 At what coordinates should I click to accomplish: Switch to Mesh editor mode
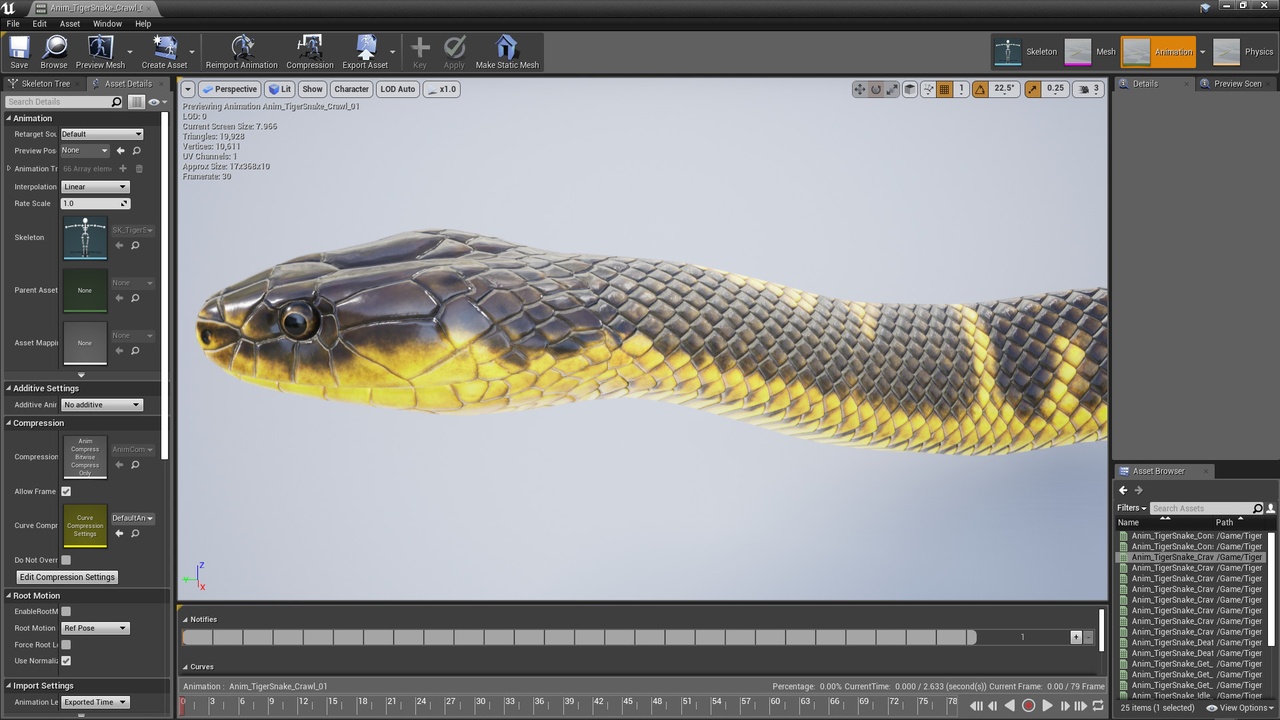1090,52
